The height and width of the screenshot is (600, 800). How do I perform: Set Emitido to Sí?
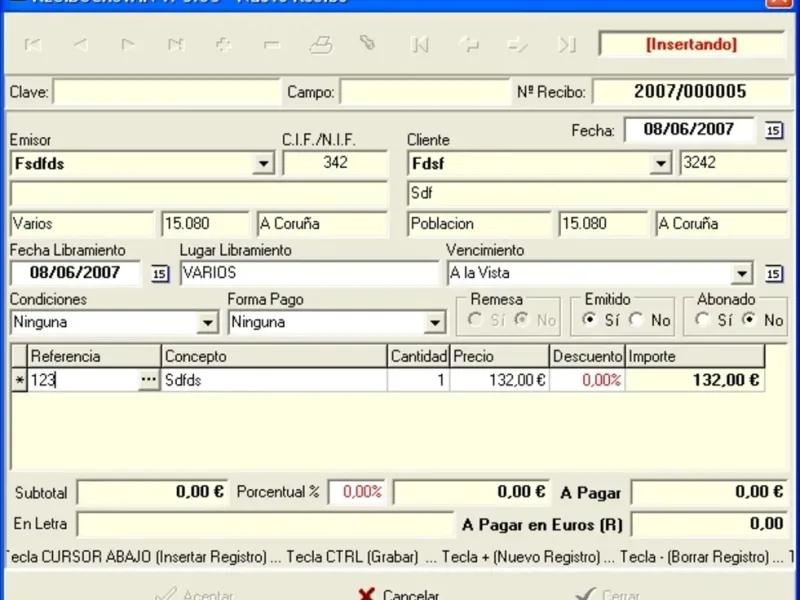(589, 320)
